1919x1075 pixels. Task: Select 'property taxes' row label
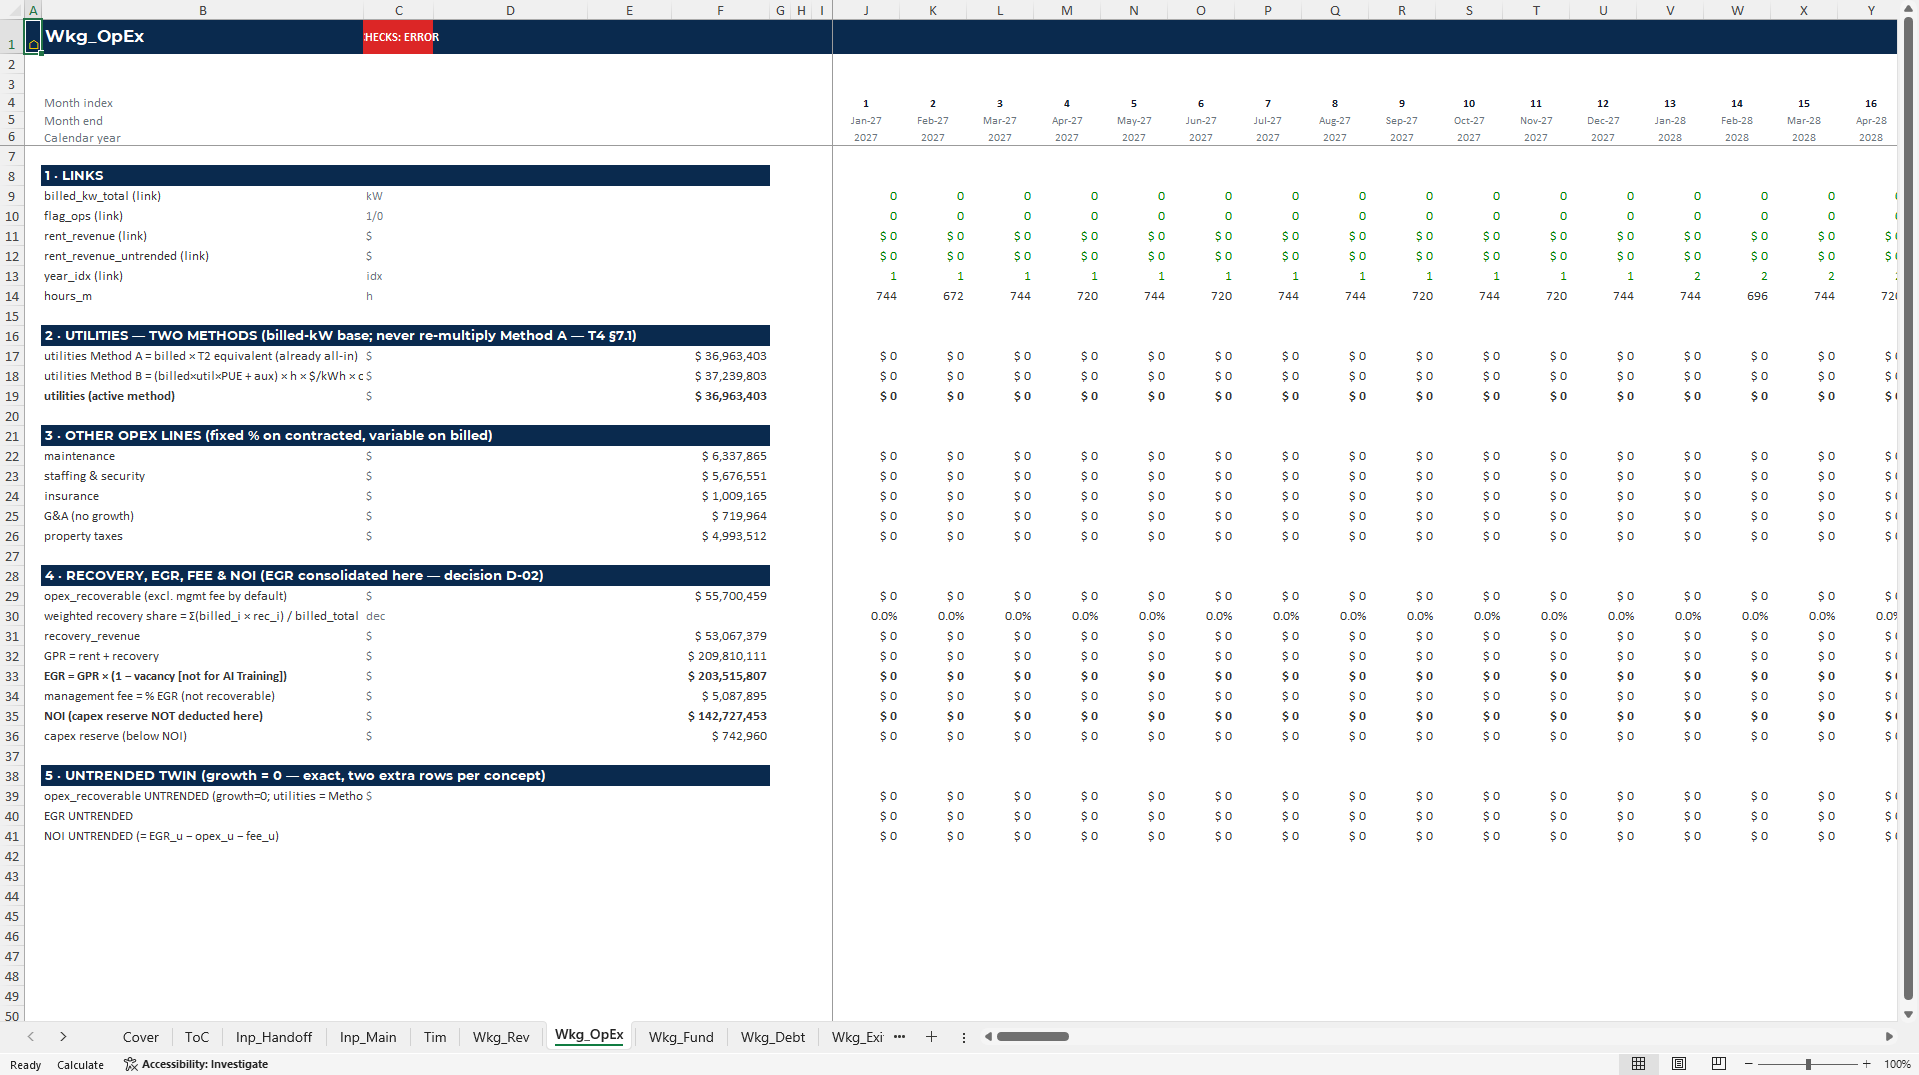pyautogui.click(x=83, y=536)
